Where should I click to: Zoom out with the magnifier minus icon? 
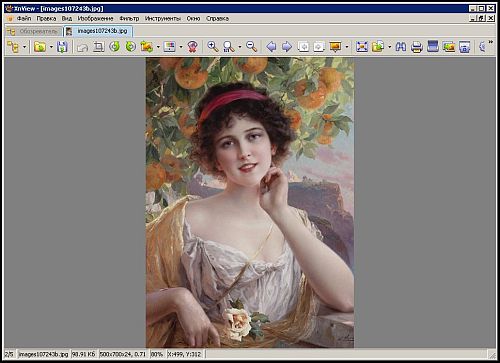click(x=251, y=47)
